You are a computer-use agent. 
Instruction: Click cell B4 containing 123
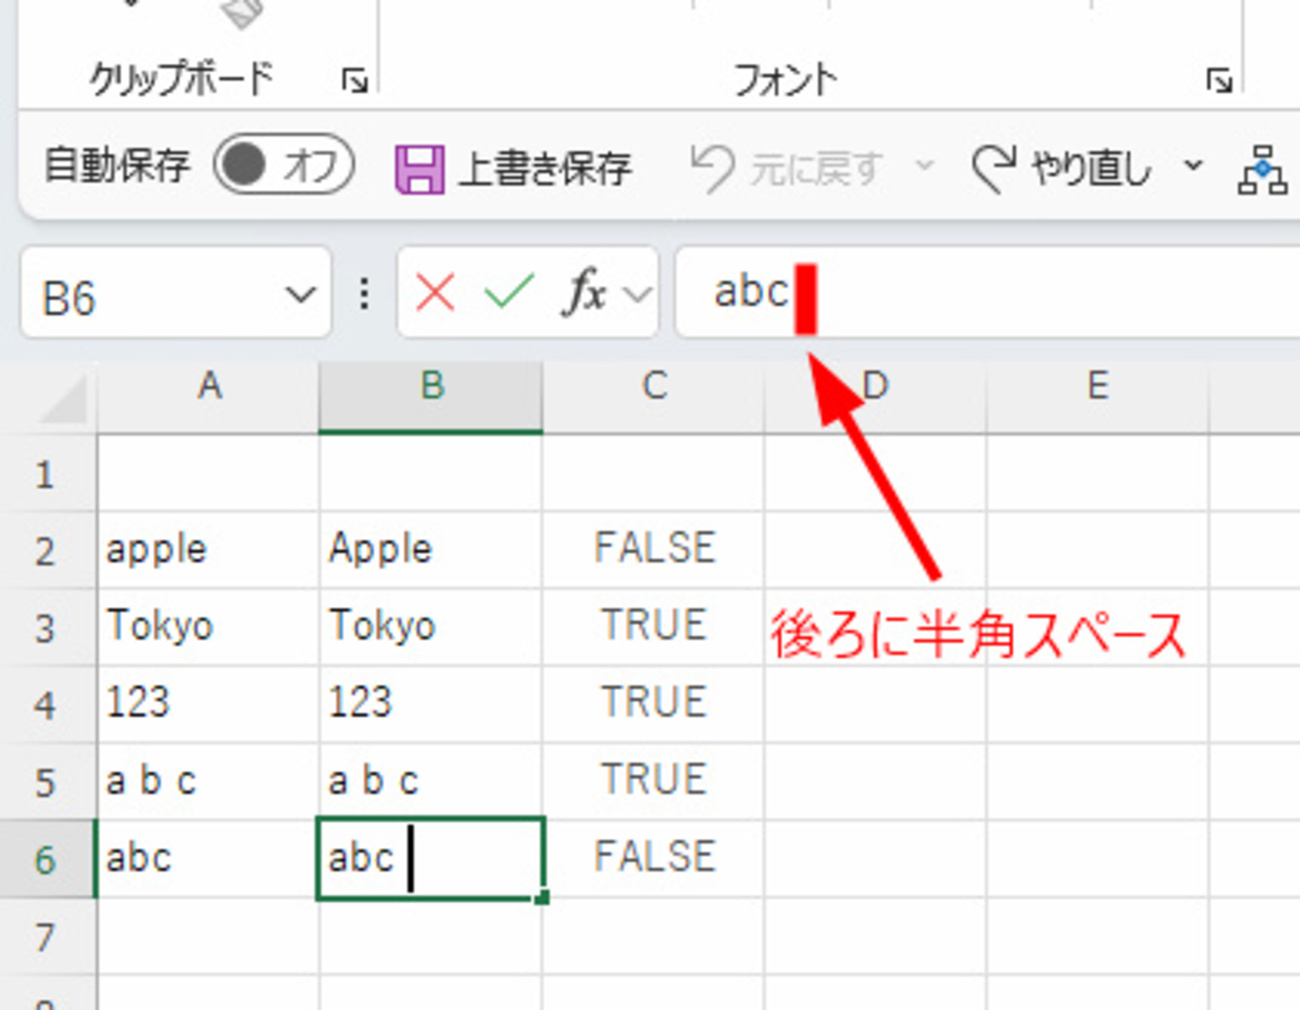(x=431, y=704)
